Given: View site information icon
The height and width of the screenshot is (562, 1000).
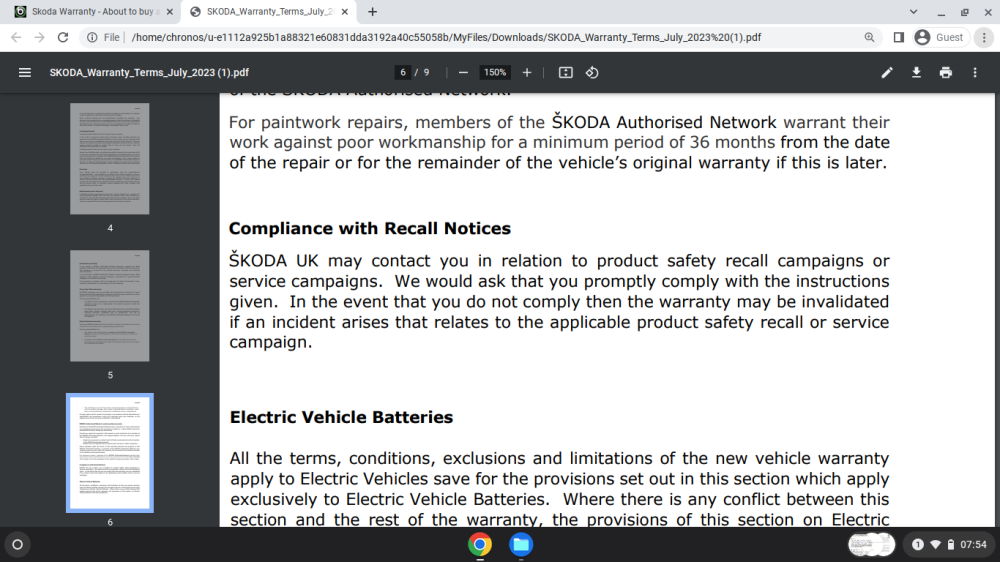Looking at the screenshot, I should [x=92, y=38].
